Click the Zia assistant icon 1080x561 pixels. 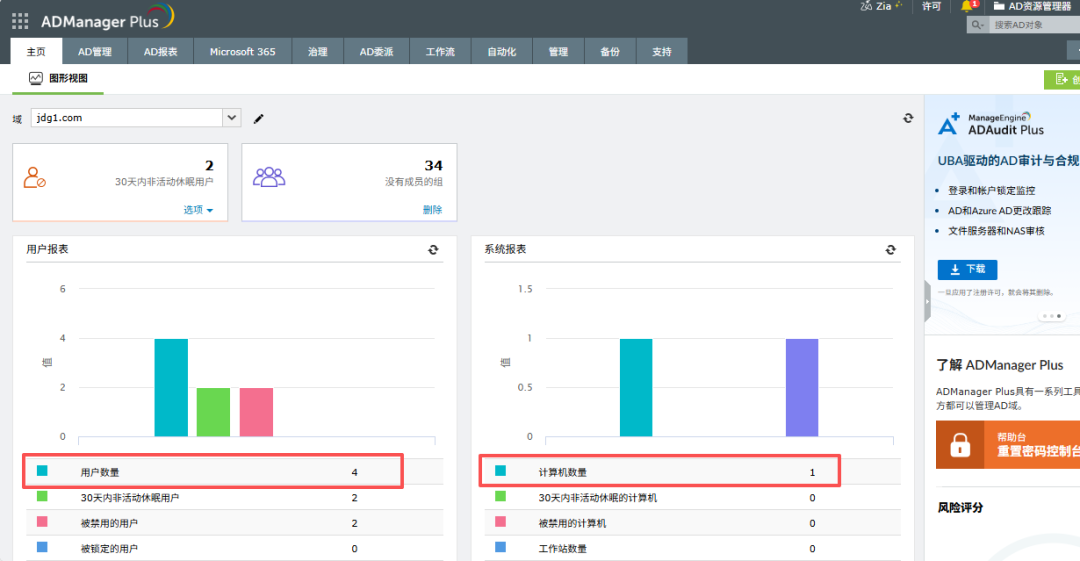(866, 6)
